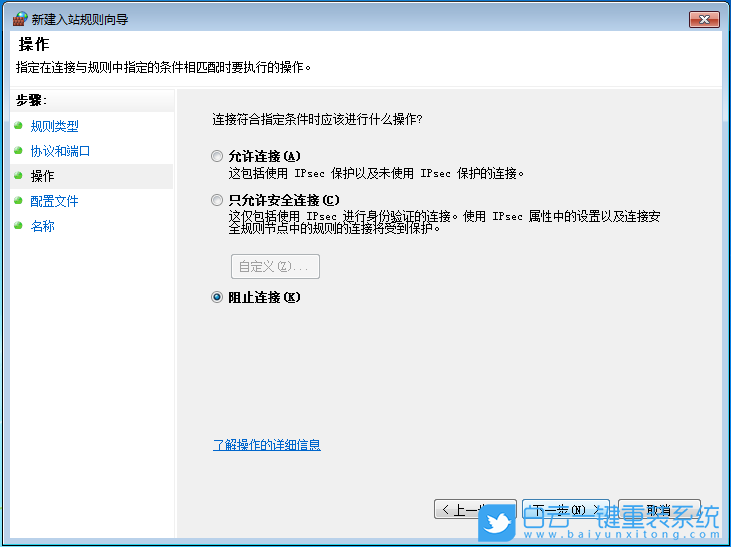Click the 自定义(Z)... button
This screenshot has height=547, width=731.
pos(276,266)
